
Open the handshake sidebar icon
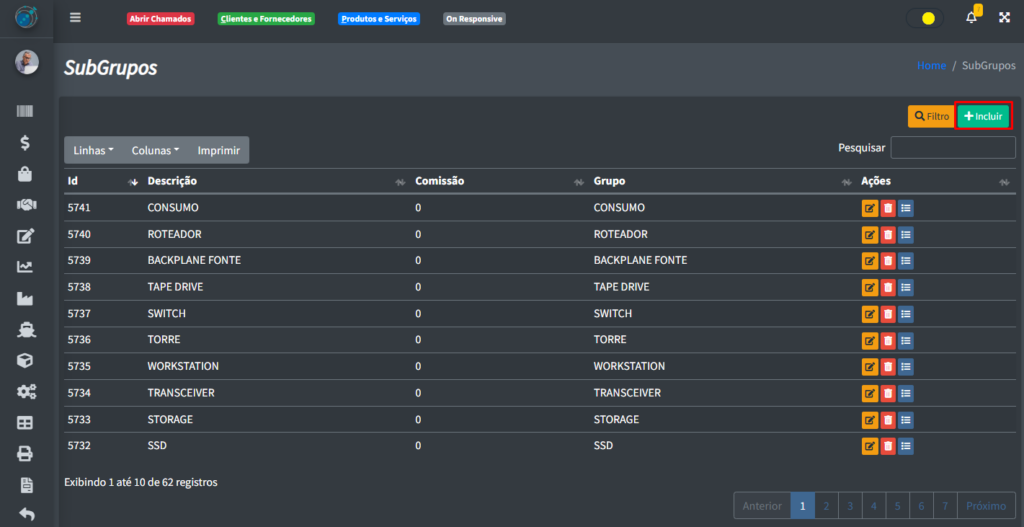pos(26,204)
